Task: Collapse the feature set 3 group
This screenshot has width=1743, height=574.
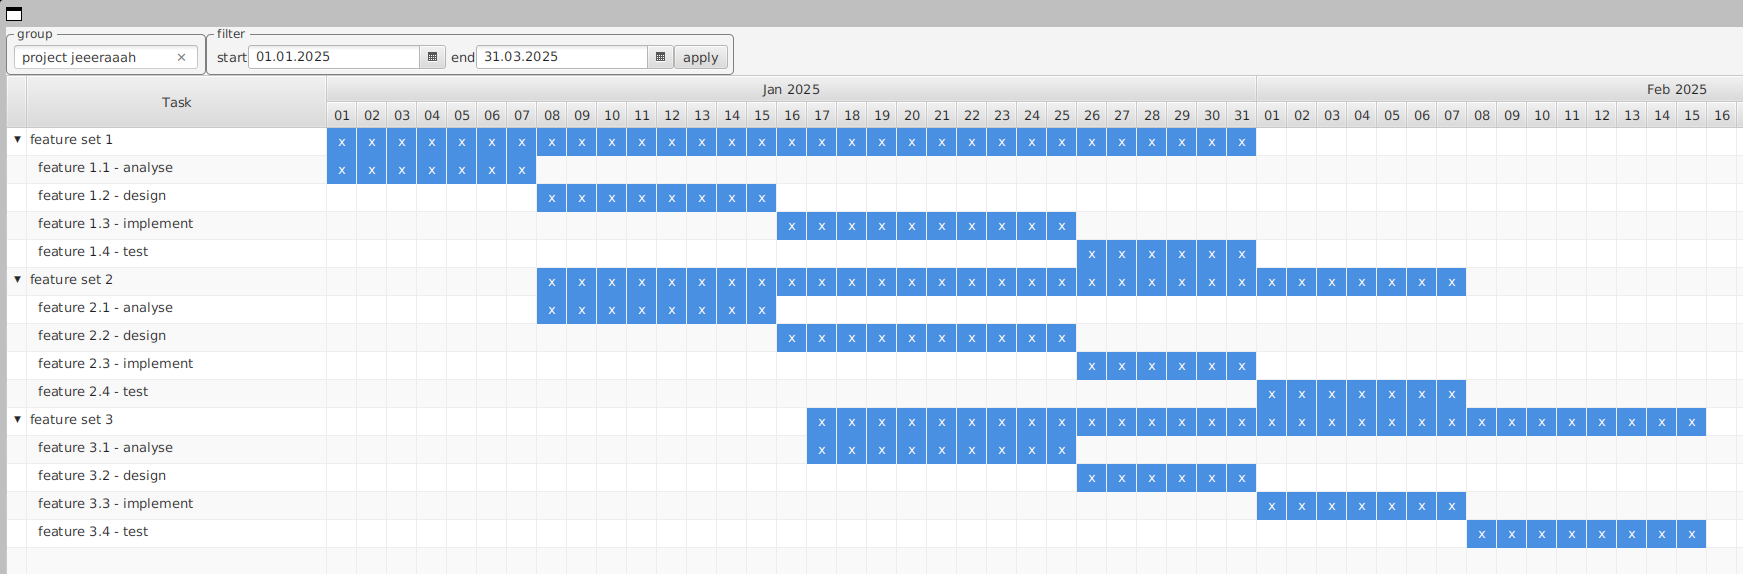Action: pyautogui.click(x=18, y=420)
